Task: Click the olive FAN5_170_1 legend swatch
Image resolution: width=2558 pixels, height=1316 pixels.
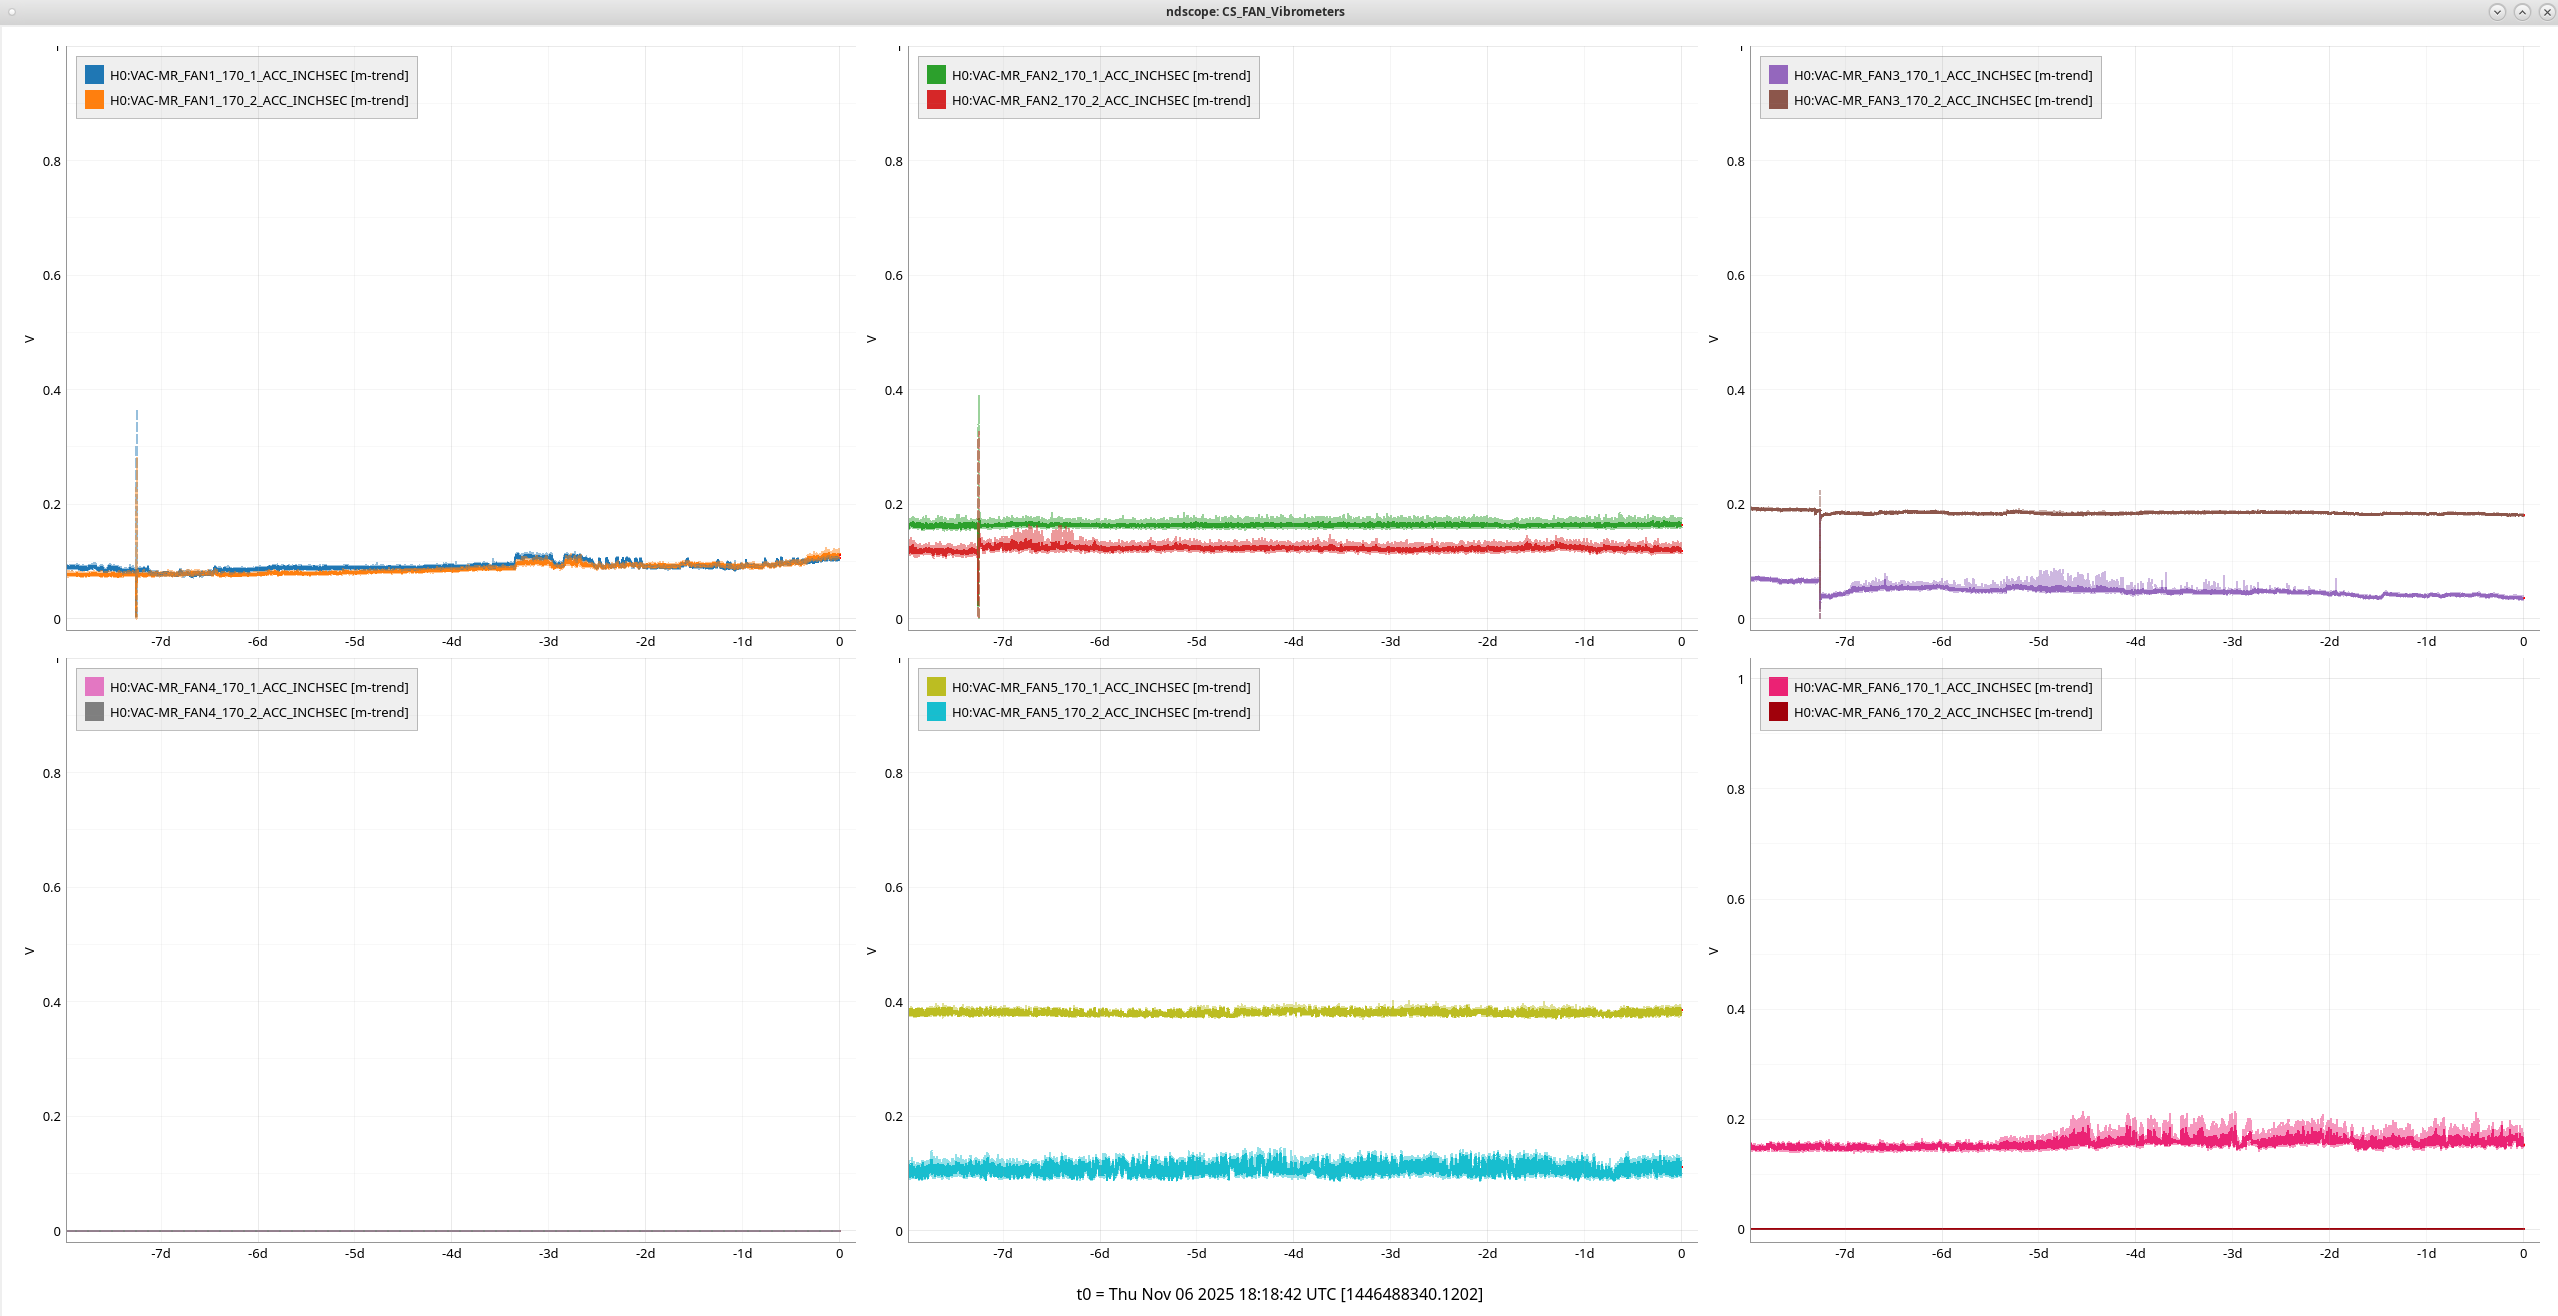Action: (x=936, y=687)
